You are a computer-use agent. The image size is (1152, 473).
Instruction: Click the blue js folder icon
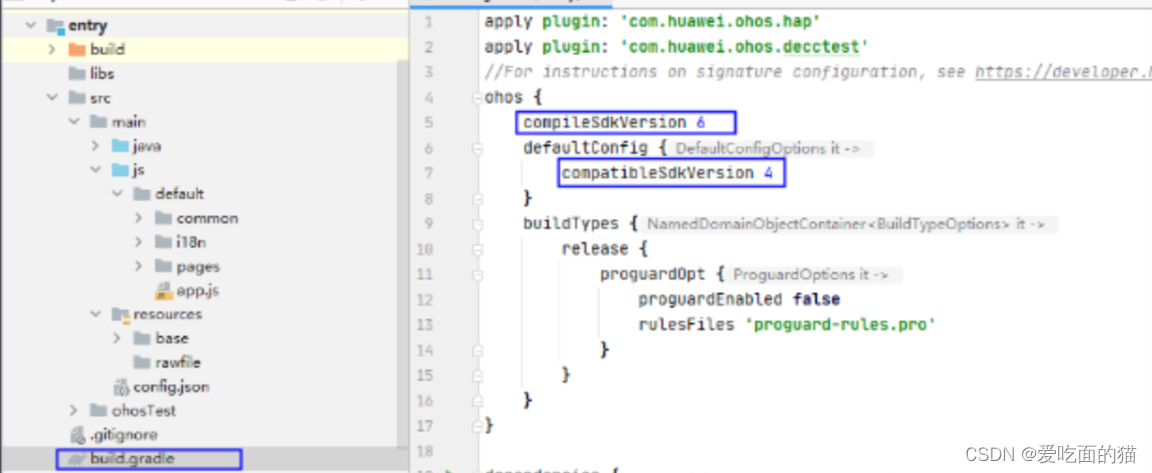120,170
